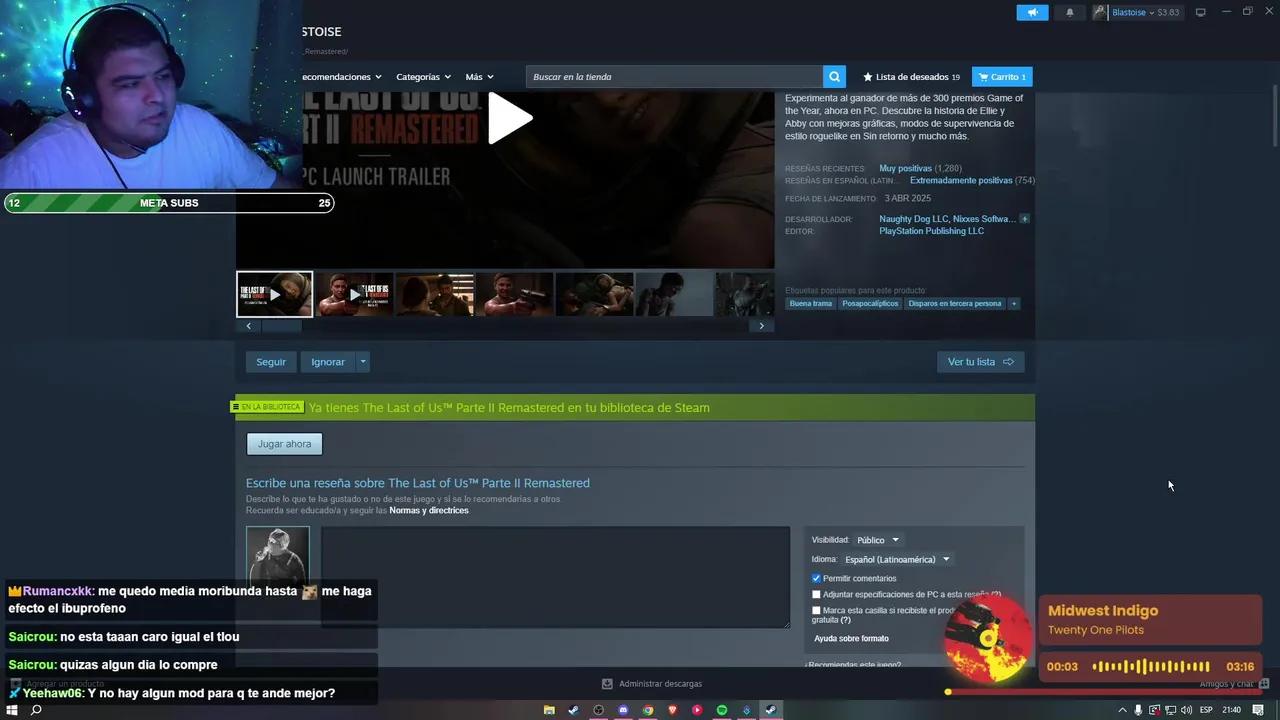Click the Ignorar button
Image resolution: width=1280 pixels, height=720 pixels.
click(x=327, y=362)
